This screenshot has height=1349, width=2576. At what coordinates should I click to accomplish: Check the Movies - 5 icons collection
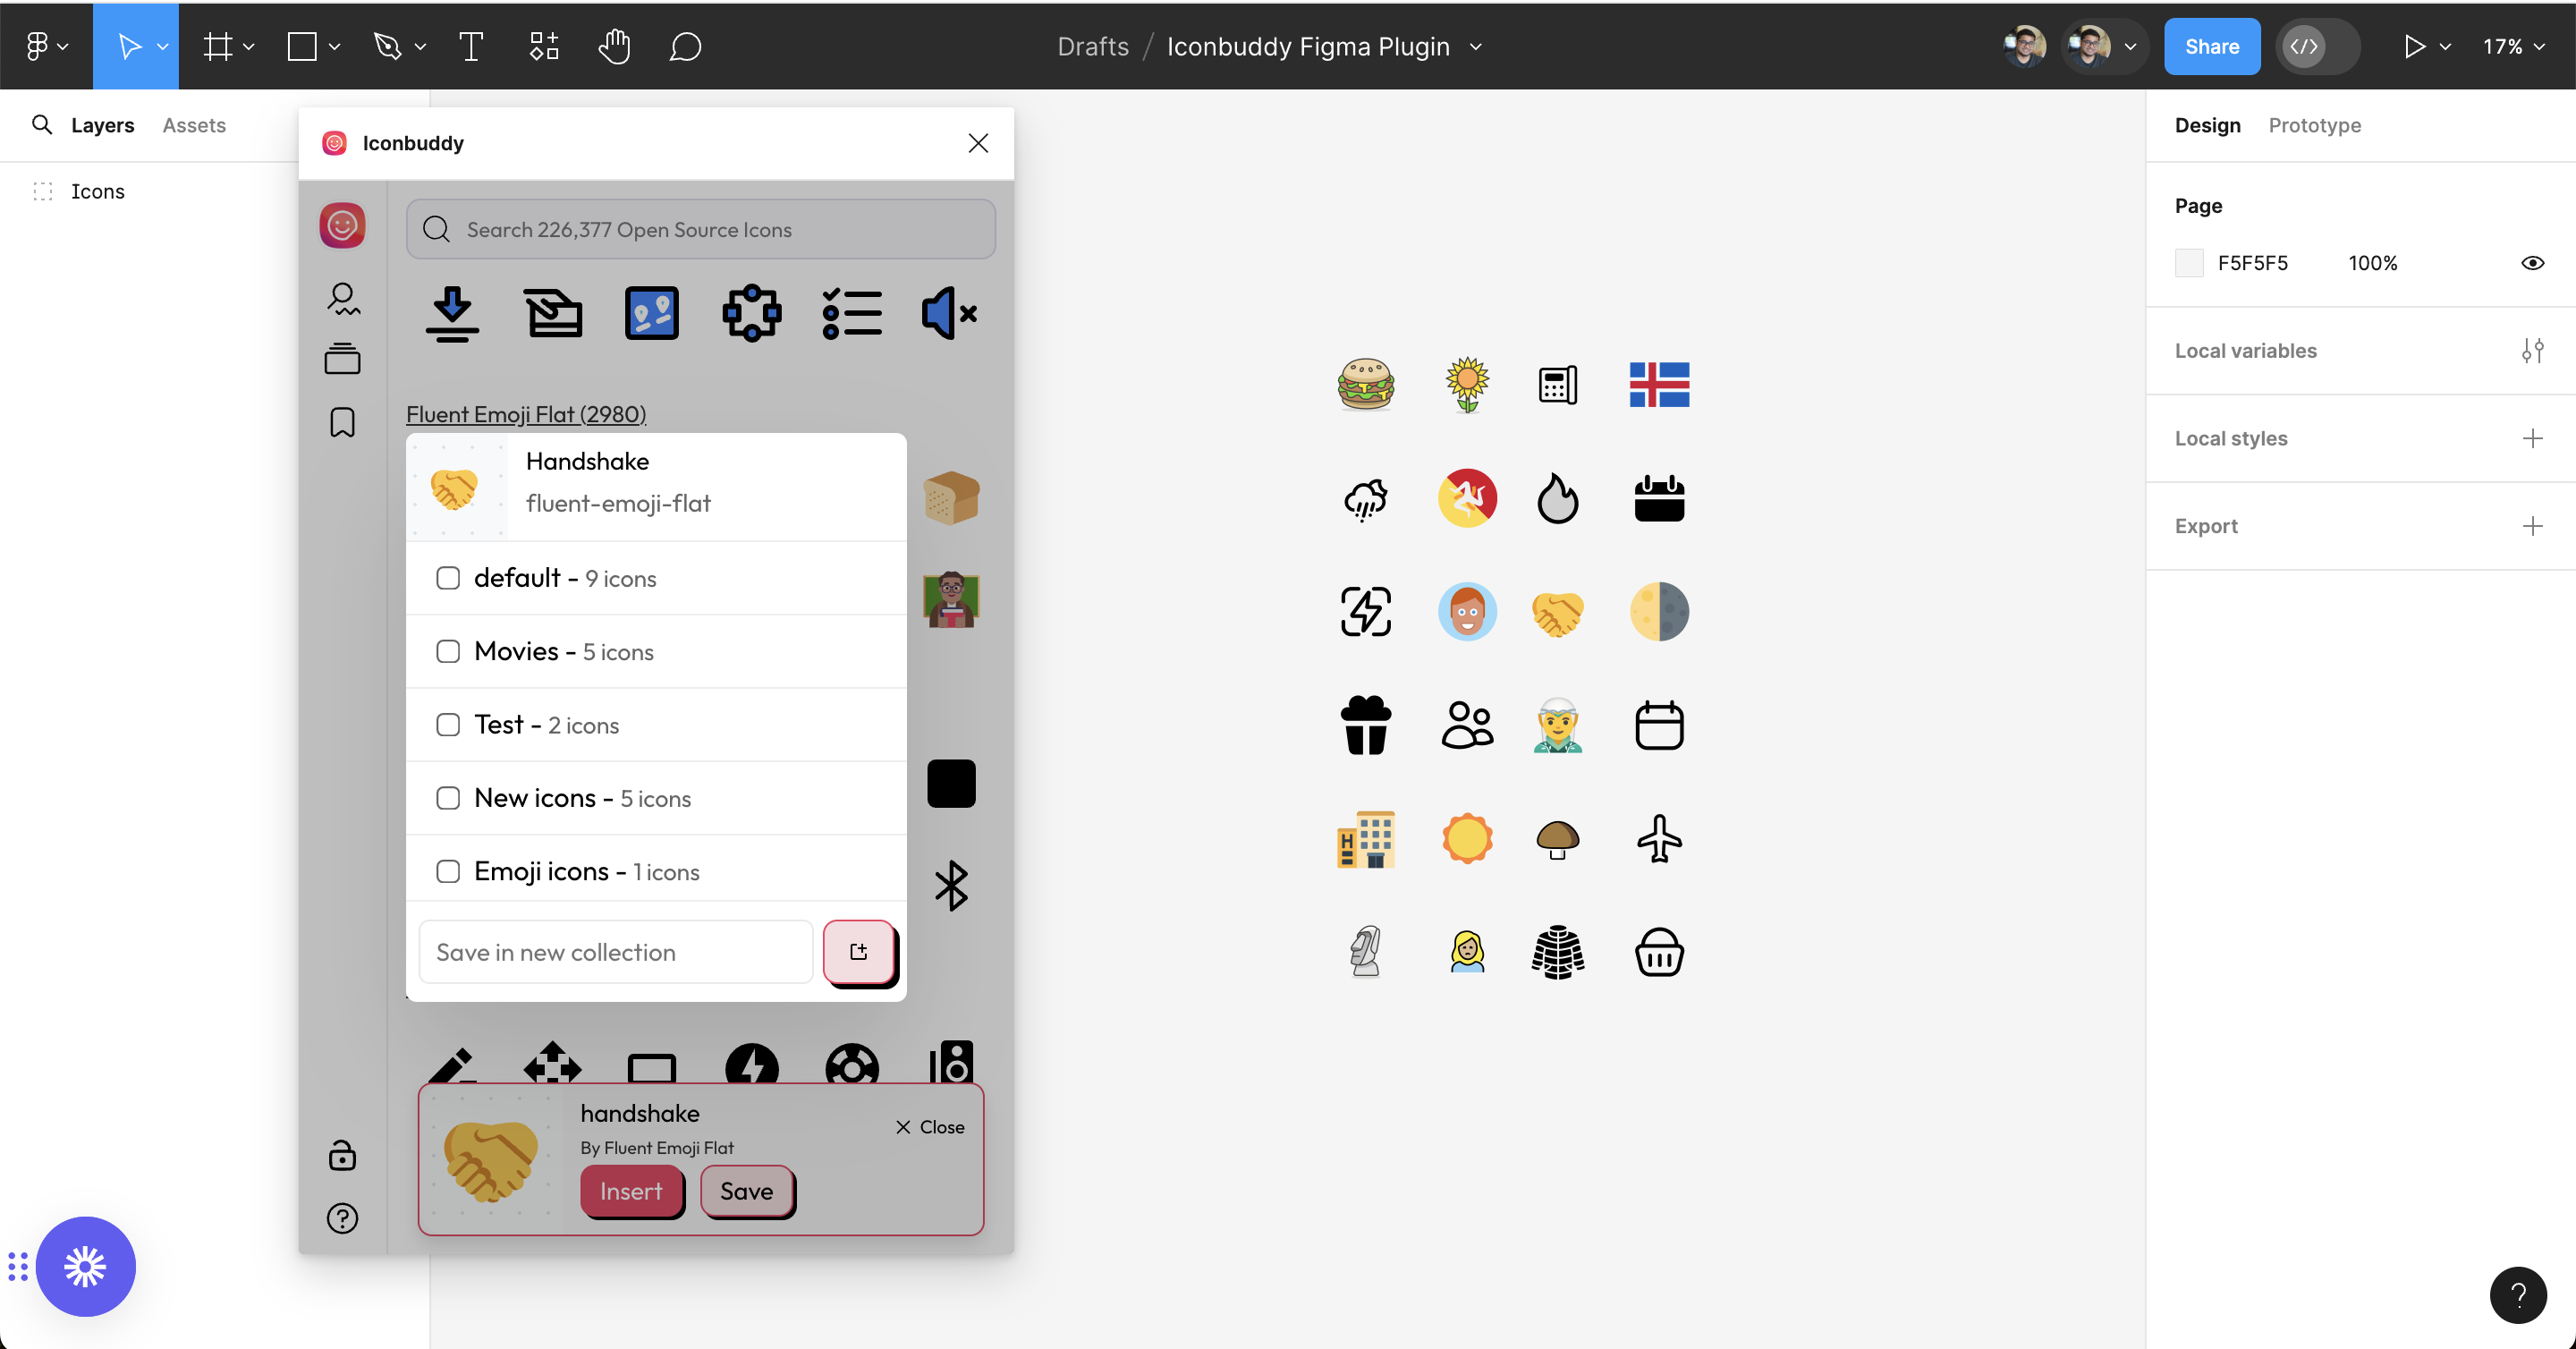tap(448, 651)
